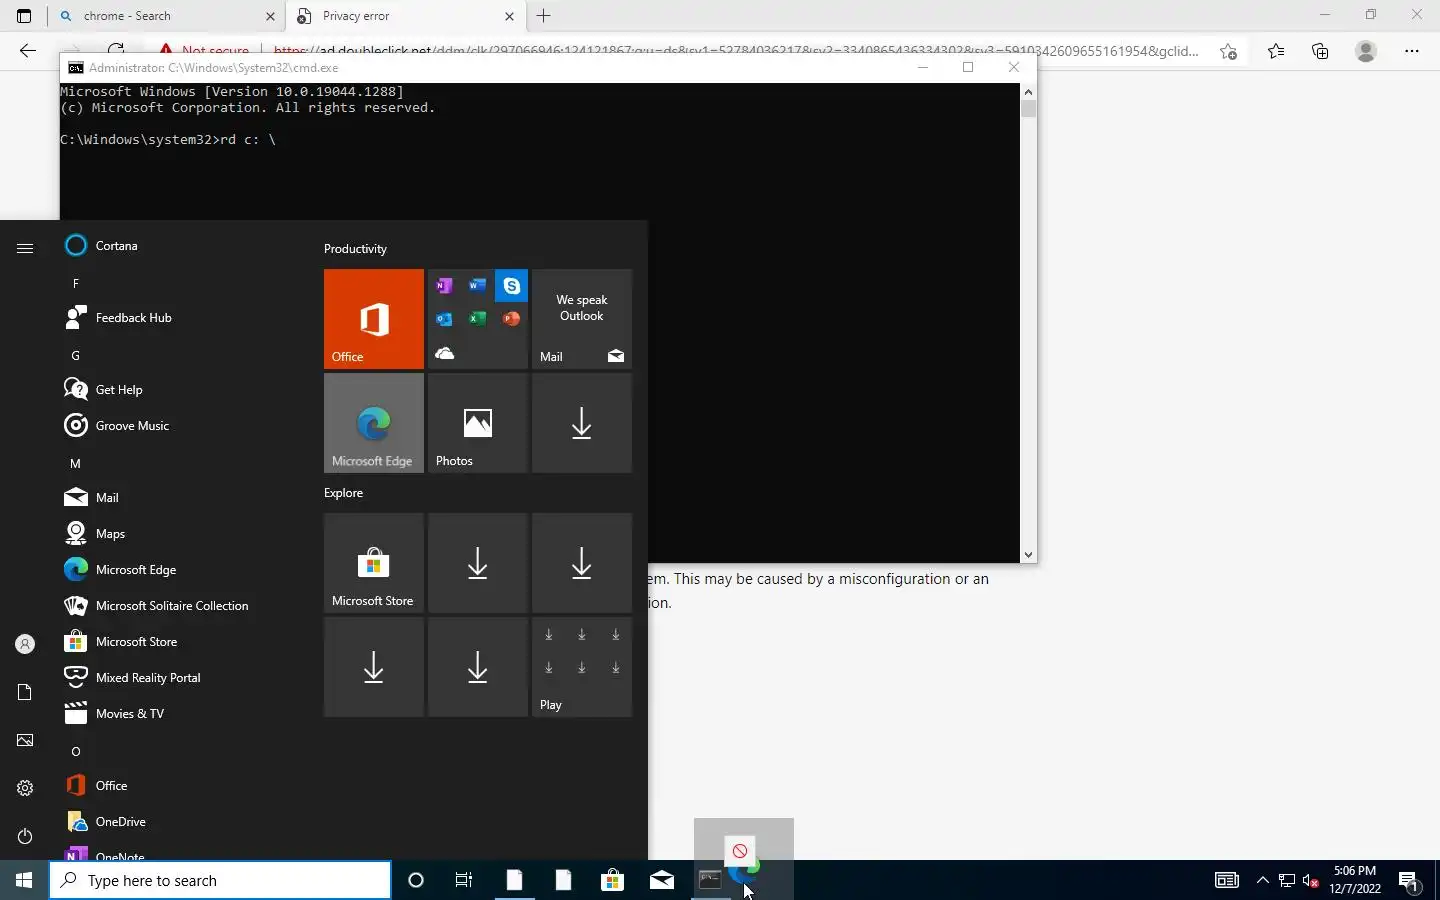The height and width of the screenshot is (900, 1440).
Task: Open a new browser tab
Action: (x=544, y=16)
